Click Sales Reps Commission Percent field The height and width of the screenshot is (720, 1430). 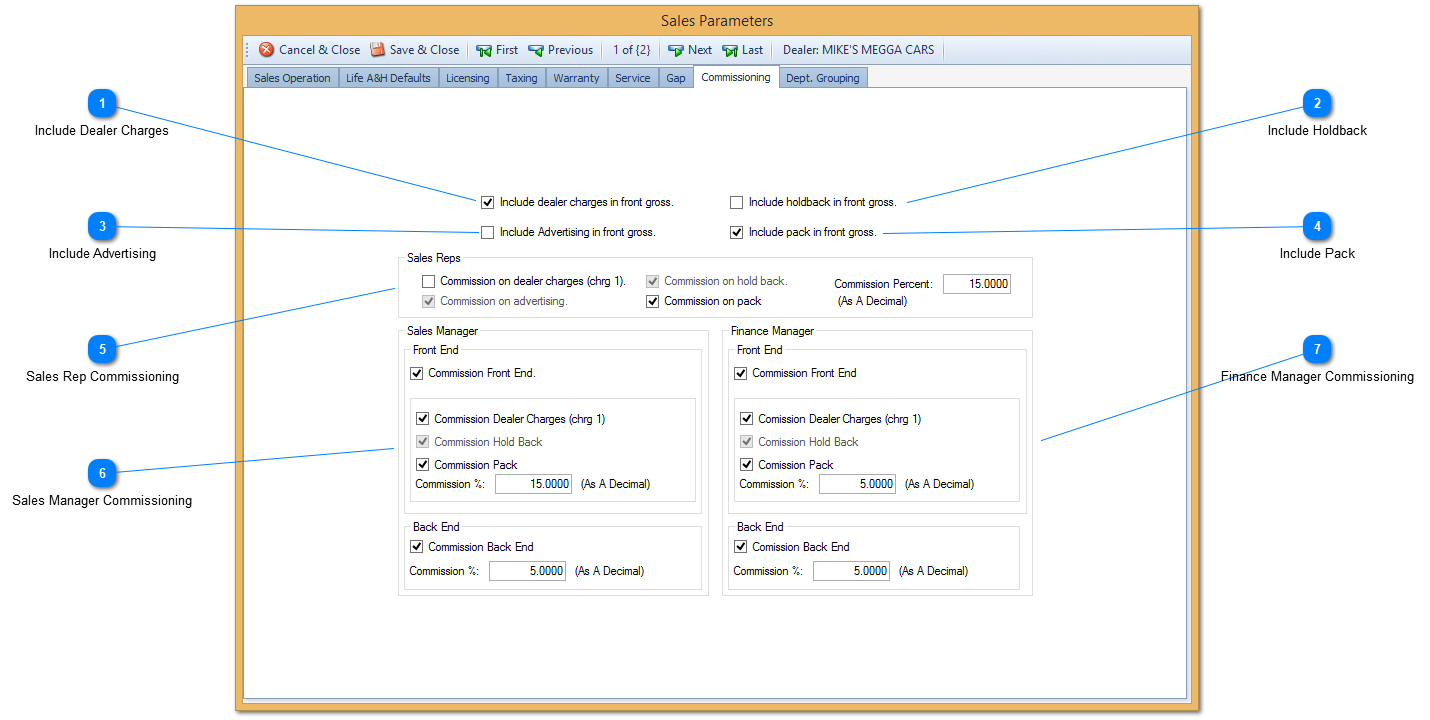coord(977,284)
